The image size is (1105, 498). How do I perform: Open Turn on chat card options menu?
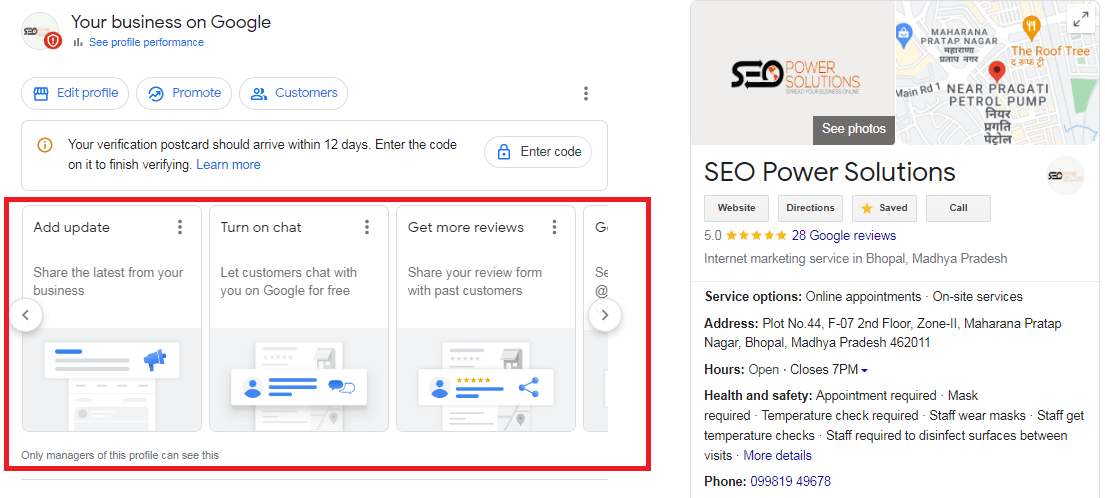pos(367,227)
